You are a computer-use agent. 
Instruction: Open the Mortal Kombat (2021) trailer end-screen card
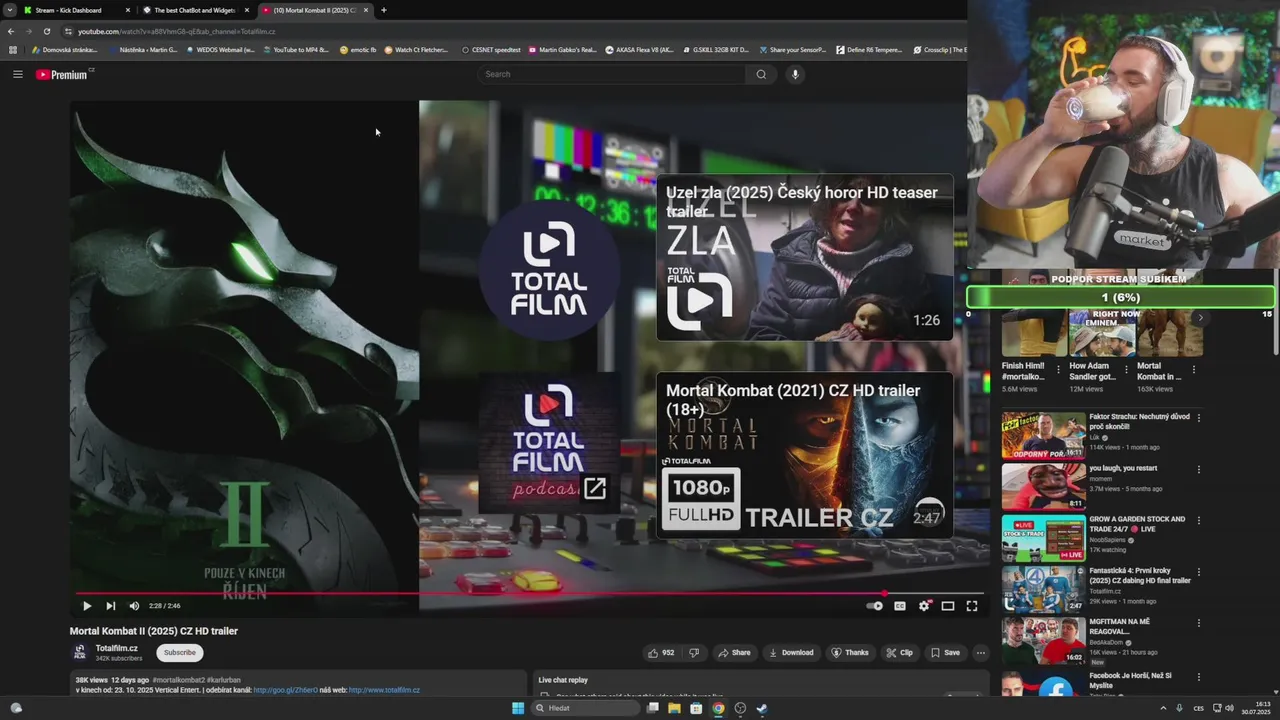coord(805,455)
